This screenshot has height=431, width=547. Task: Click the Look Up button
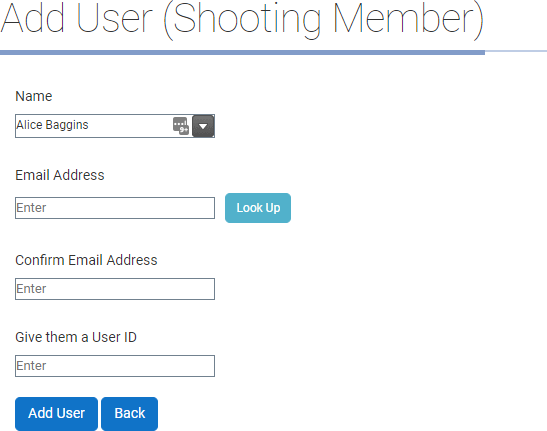pos(258,208)
